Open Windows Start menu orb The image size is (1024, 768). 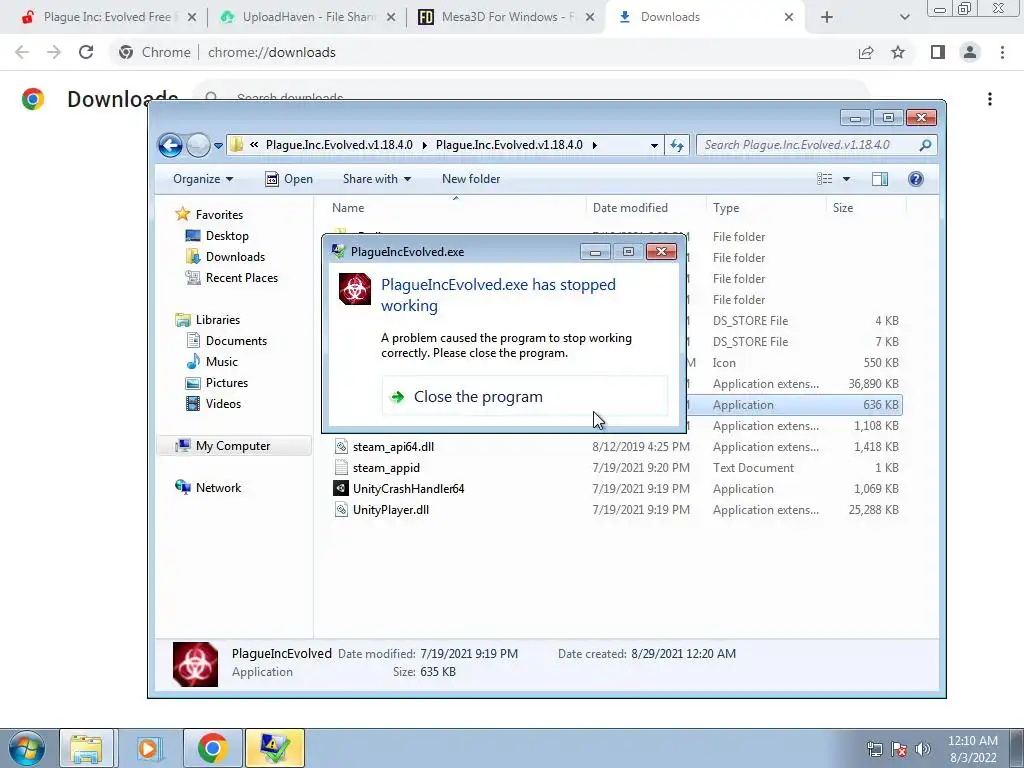click(x=26, y=748)
